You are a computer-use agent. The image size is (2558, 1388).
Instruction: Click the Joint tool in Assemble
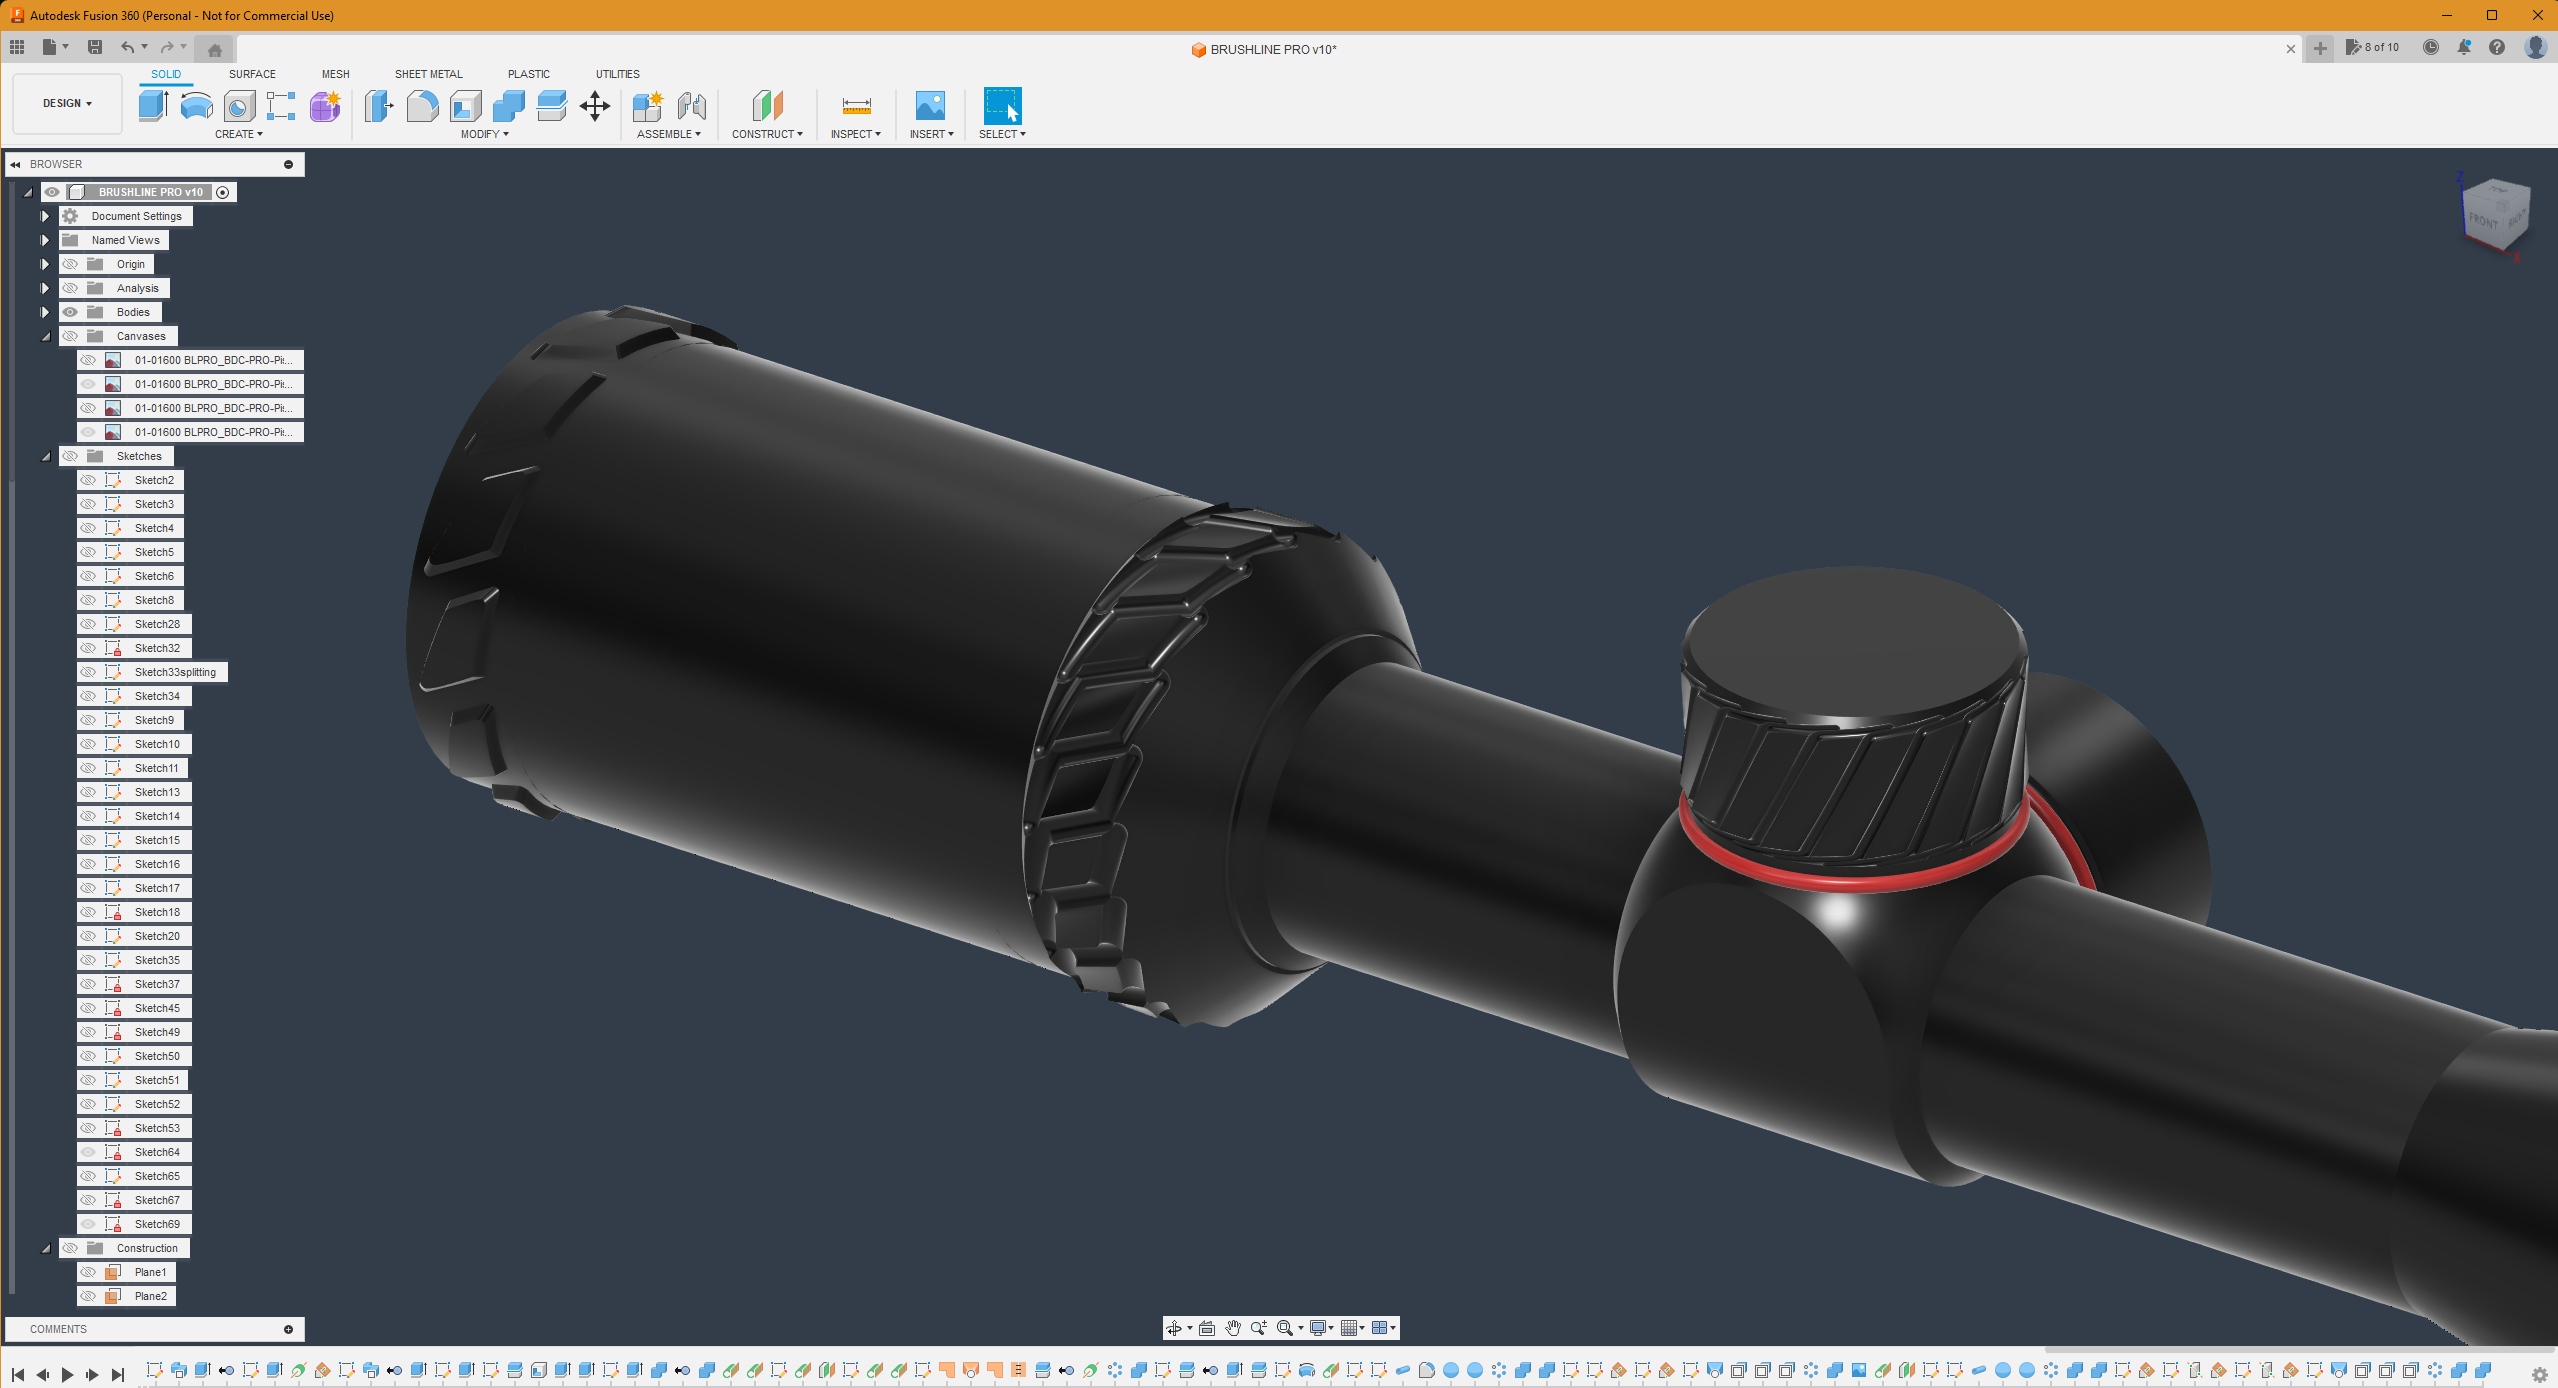[691, 105]
